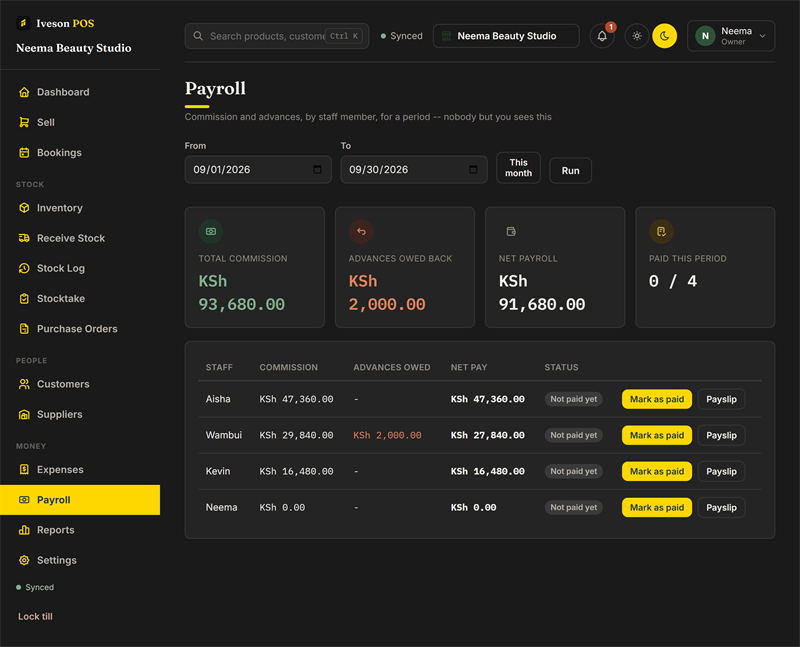Click the From date field 09/01/2026
800x647 pixels.
(x=258, y=169)
